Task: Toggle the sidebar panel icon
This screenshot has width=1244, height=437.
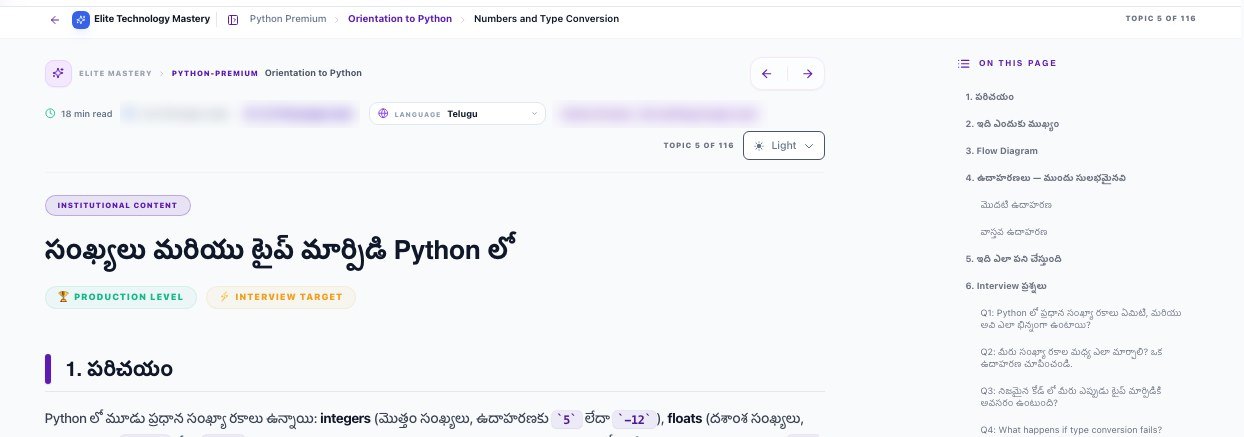Action: pyautogui.click(x=233, y=19)
